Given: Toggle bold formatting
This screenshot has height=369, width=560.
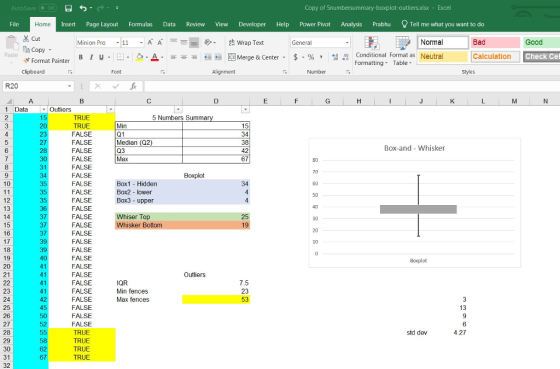Looking at the screenshot, I should [x=81, y=57].
